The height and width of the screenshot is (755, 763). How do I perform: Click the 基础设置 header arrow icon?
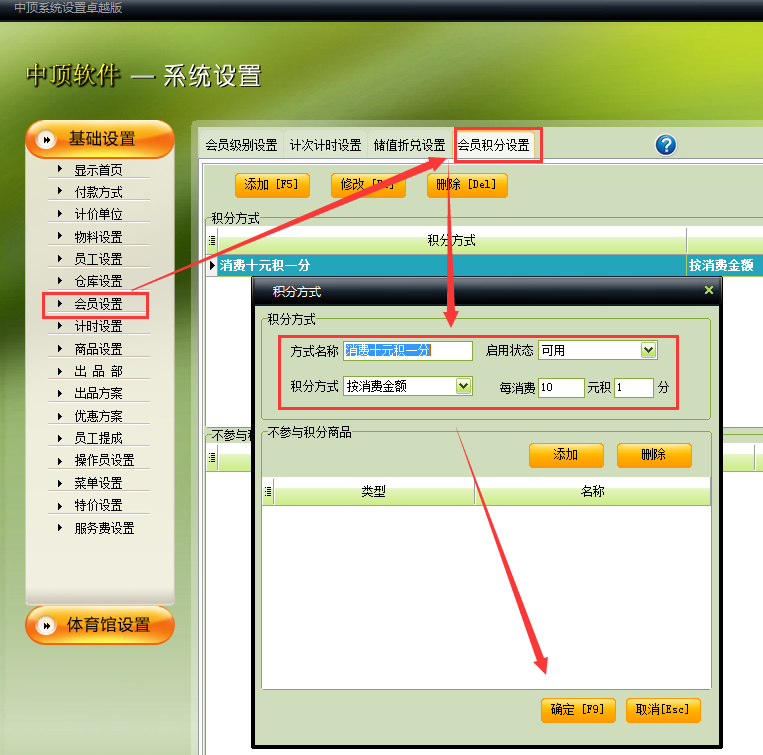click(46, 140)
